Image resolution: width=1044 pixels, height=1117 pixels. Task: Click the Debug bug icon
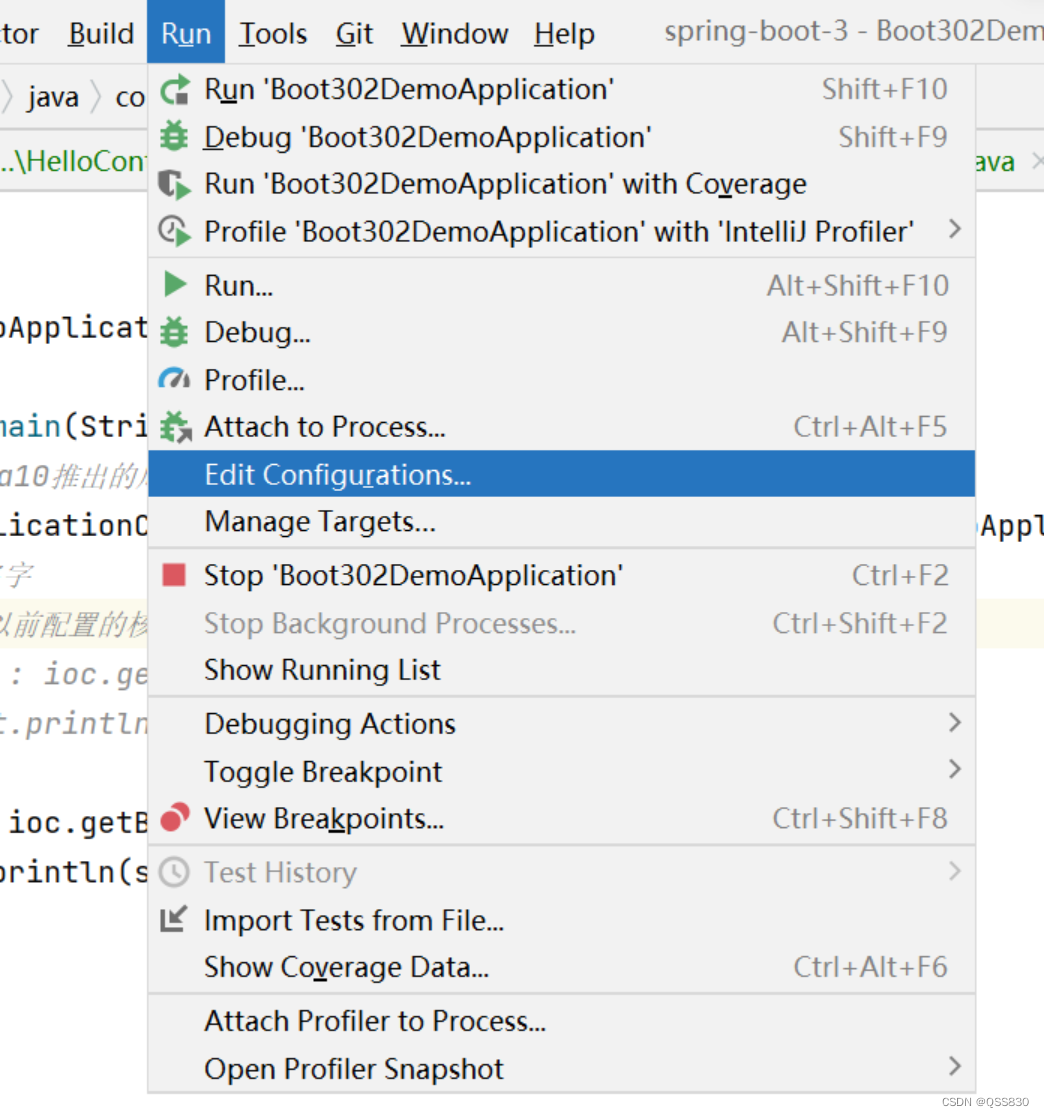point(176,137)
